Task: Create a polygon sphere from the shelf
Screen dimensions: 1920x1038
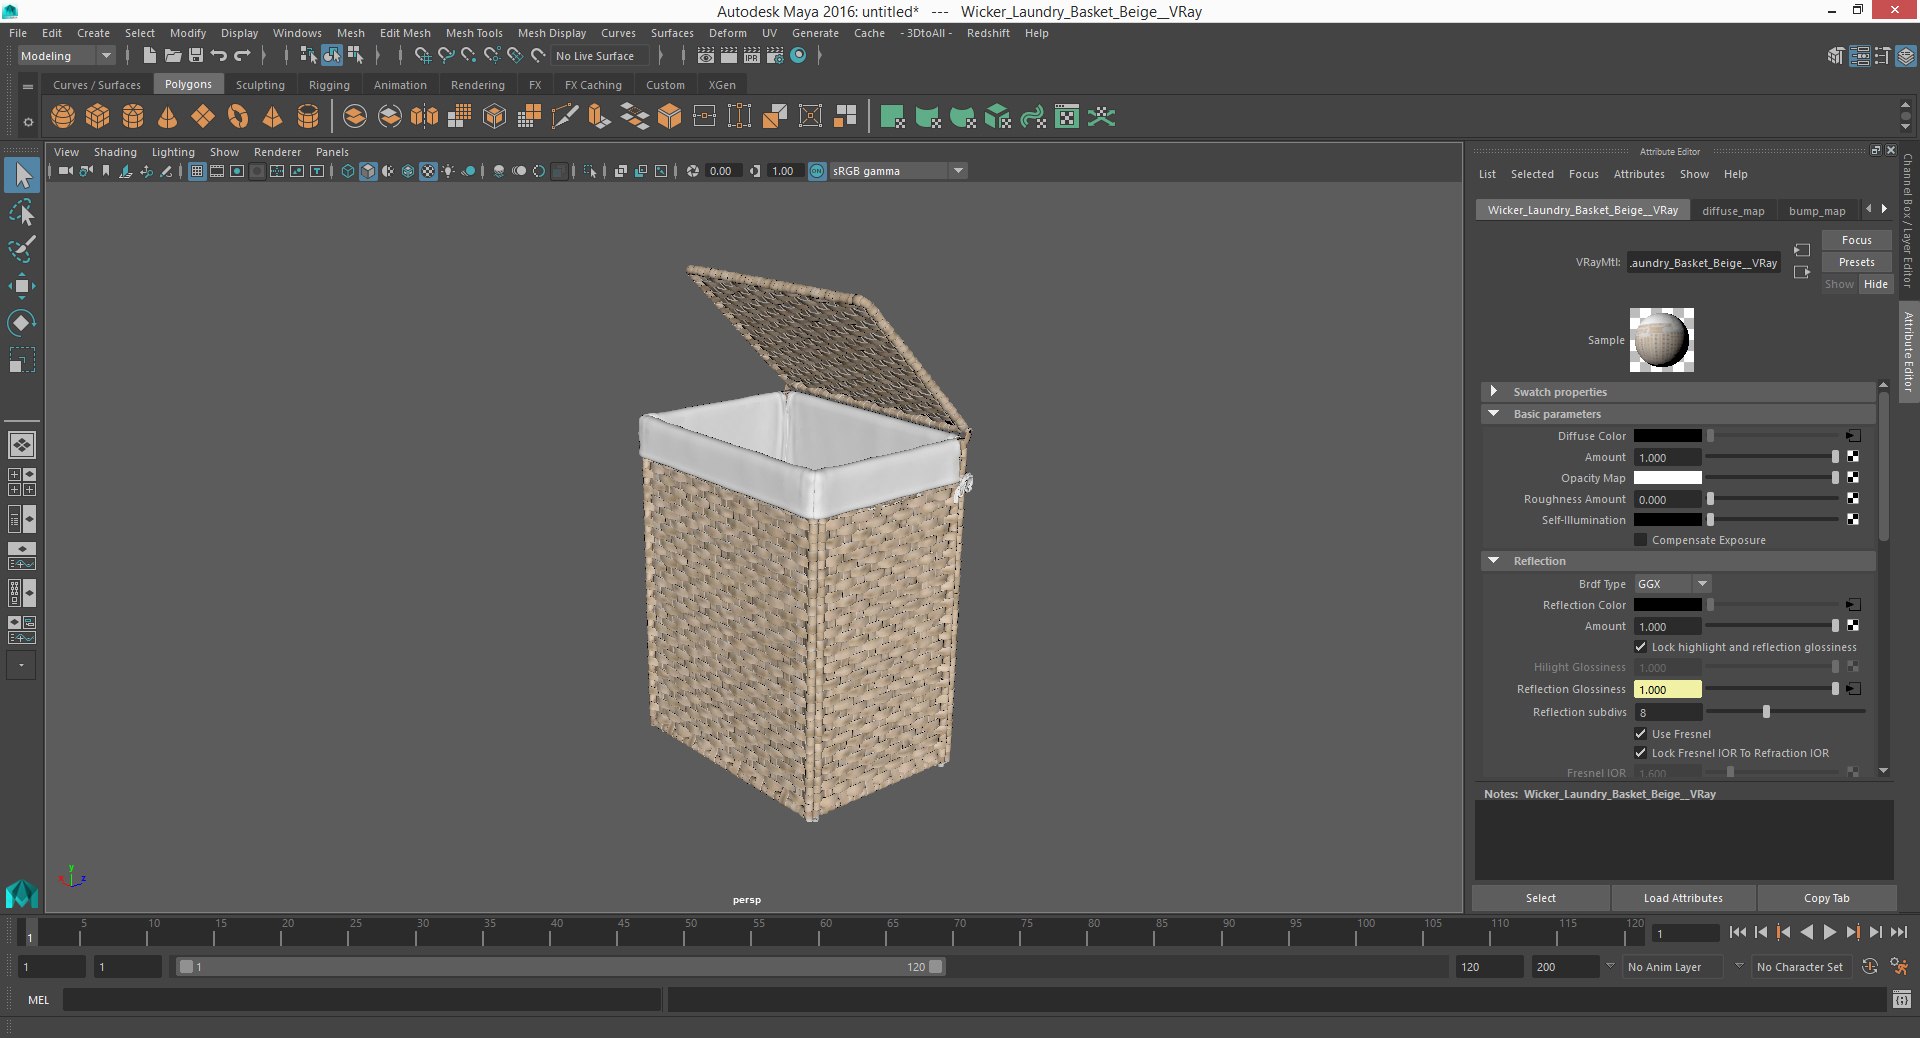Action: (63, 117)
